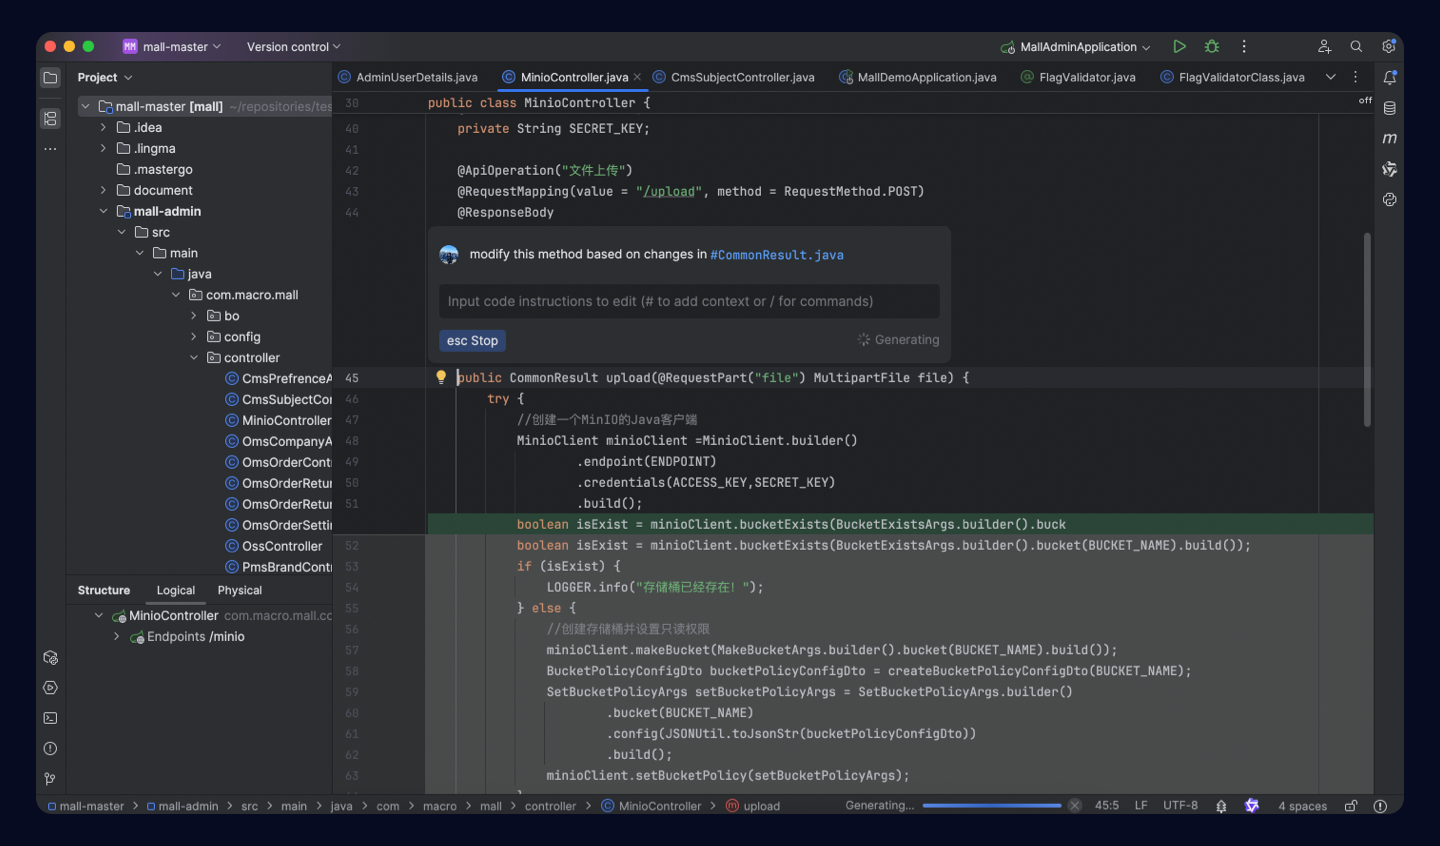Open the AI assistant tool window in right sidebar
The width and height of the screenshot is (1440, 846).
[x=1389, y=169]
